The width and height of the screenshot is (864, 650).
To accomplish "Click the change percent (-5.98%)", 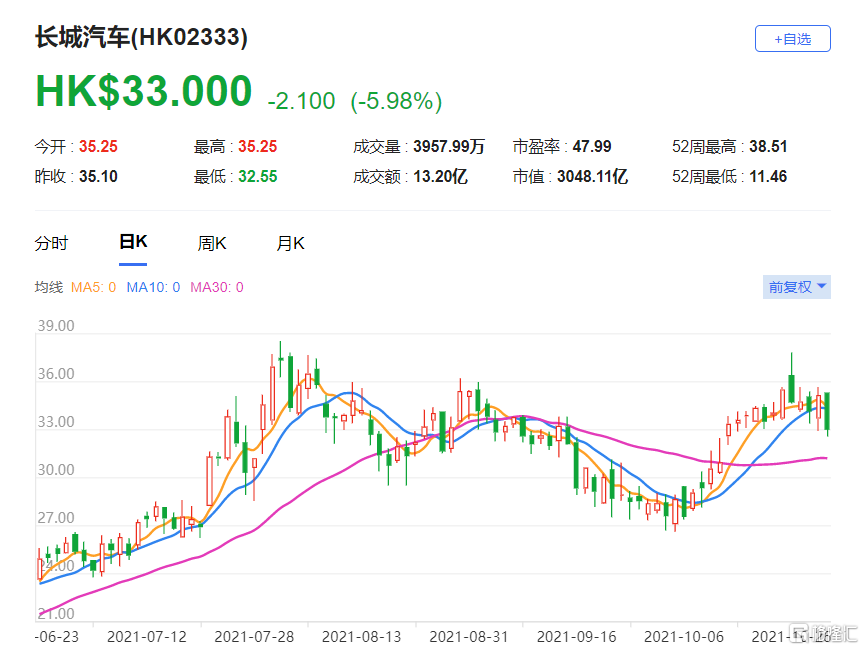I will click(396, 101).
